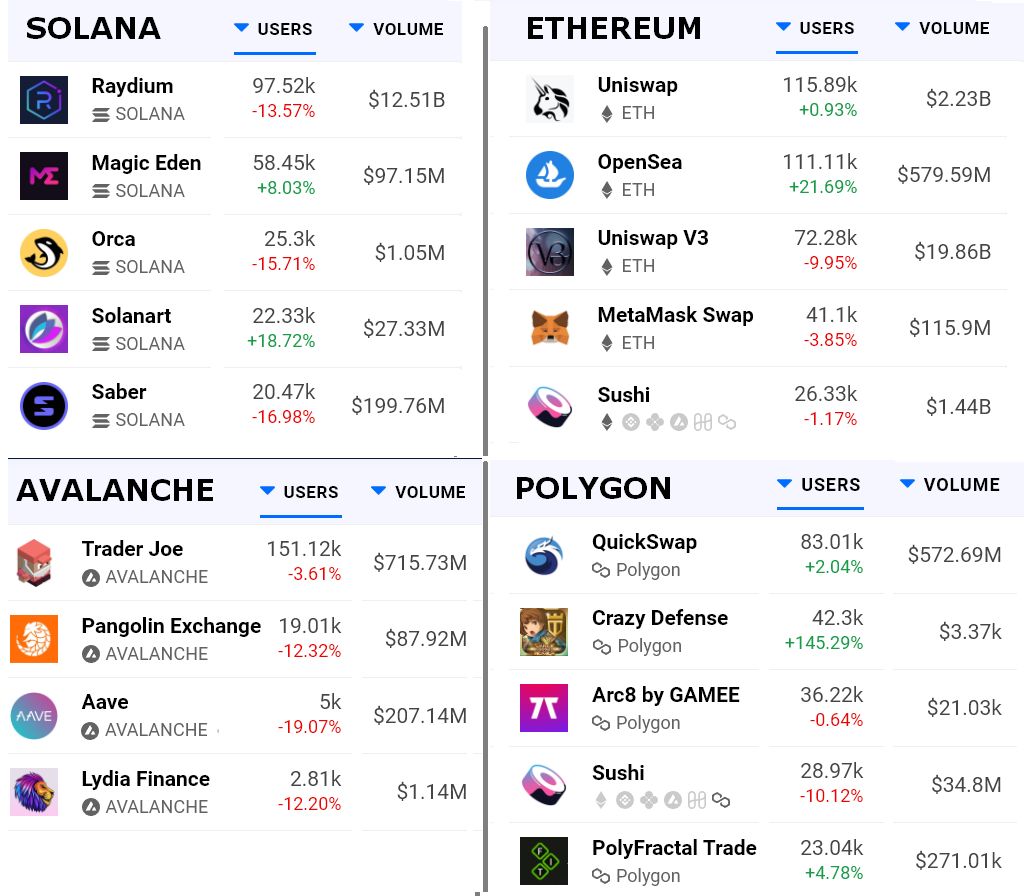Select the Orca logo icon

point(43,251)
